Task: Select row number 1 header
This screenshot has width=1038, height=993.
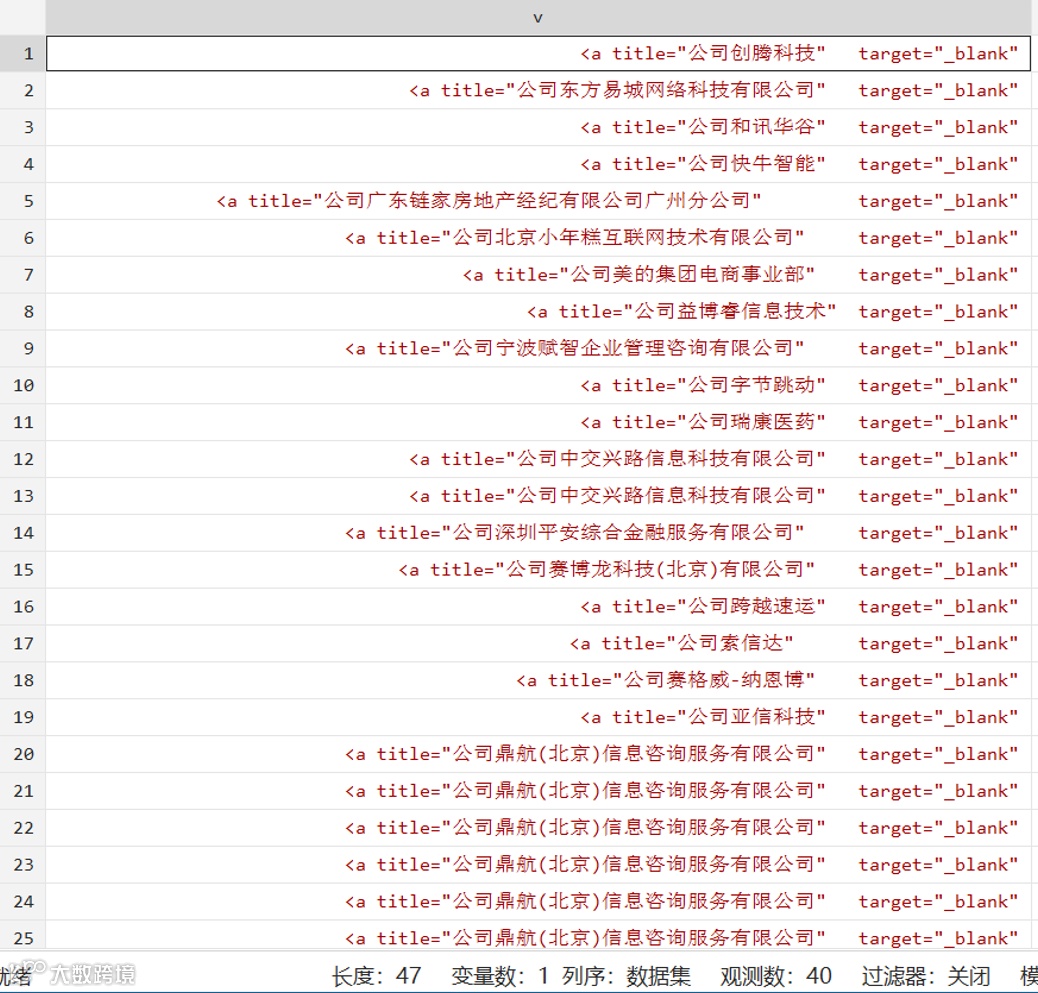Action: 23,54
